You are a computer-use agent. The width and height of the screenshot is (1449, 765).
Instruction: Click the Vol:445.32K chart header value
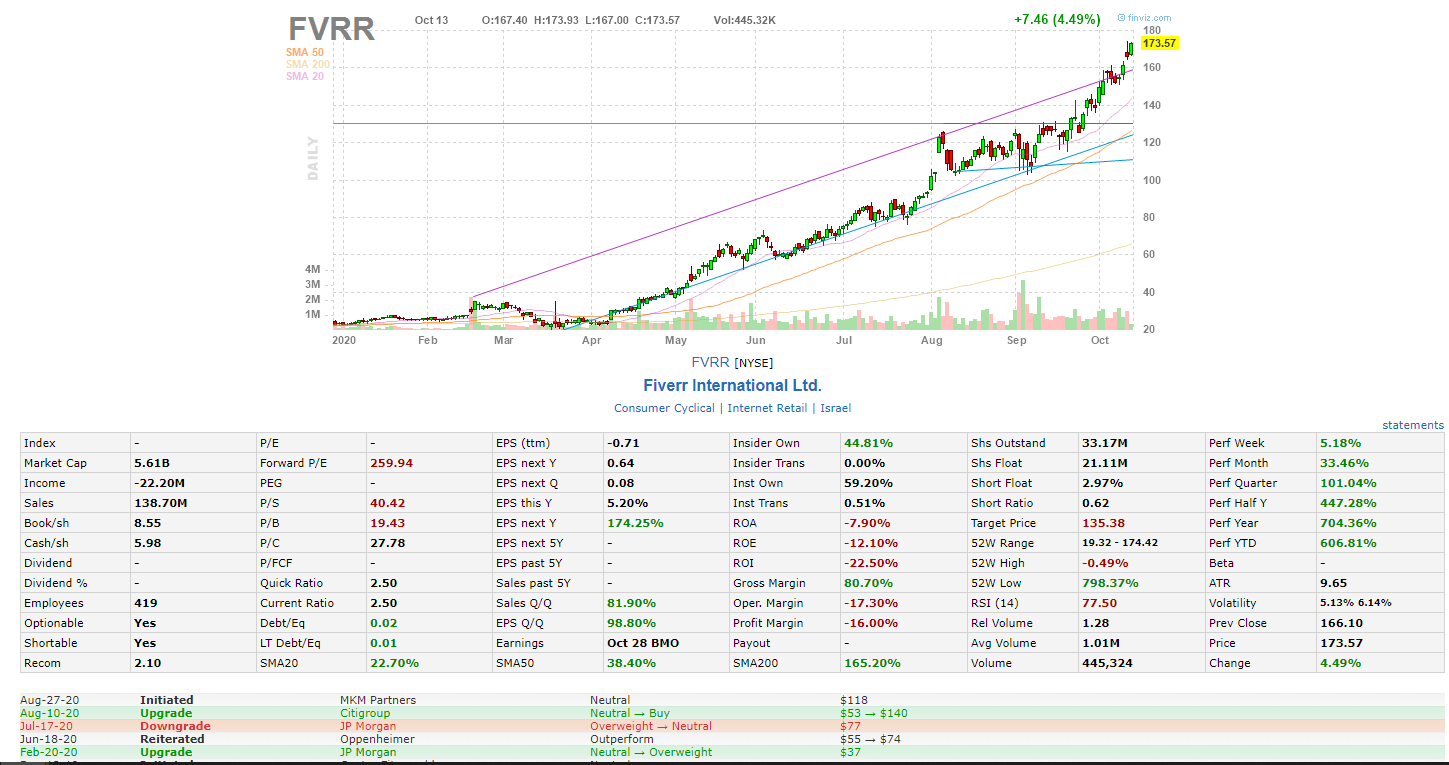[744, 20]
